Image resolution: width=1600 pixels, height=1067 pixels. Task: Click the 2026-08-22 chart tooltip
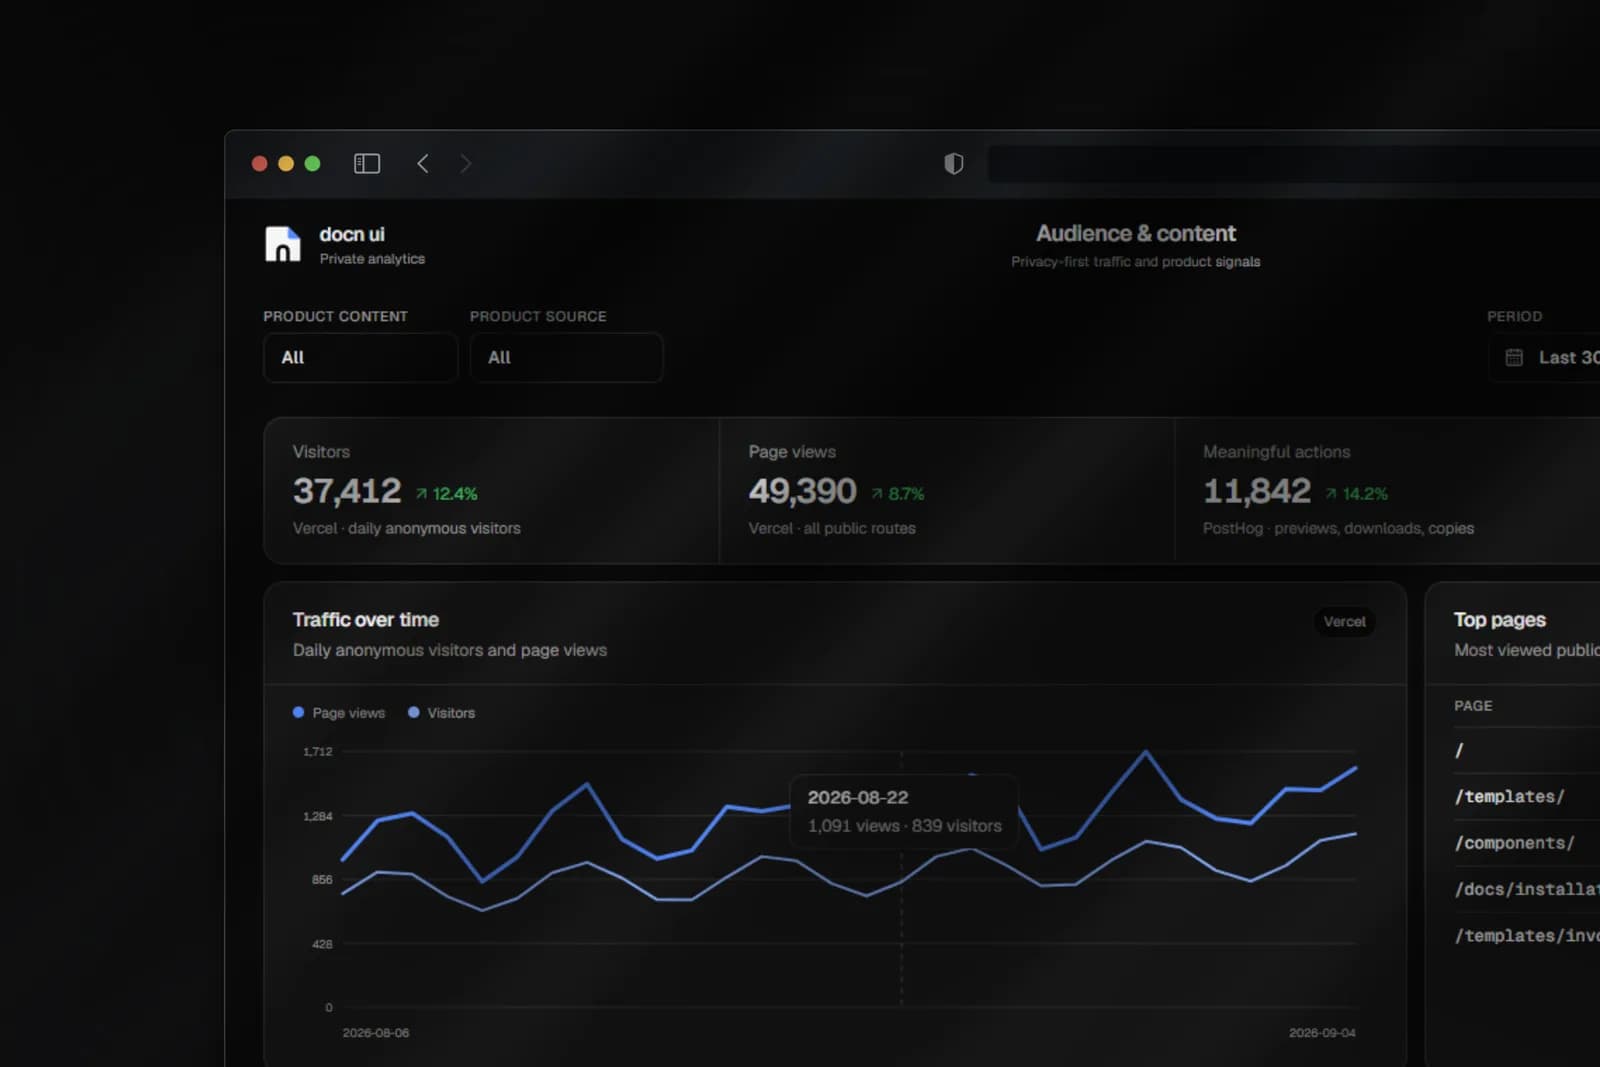pos(904,811)
